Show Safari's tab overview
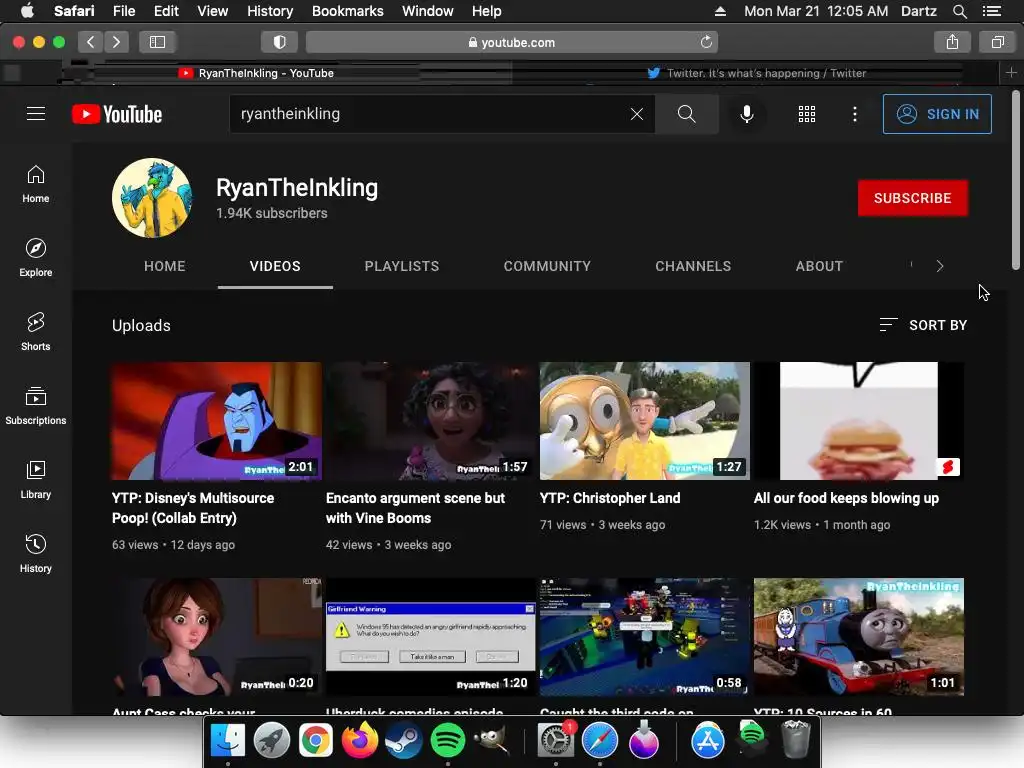The height and width of the screenshot is (768, 1024). (997, 42)
